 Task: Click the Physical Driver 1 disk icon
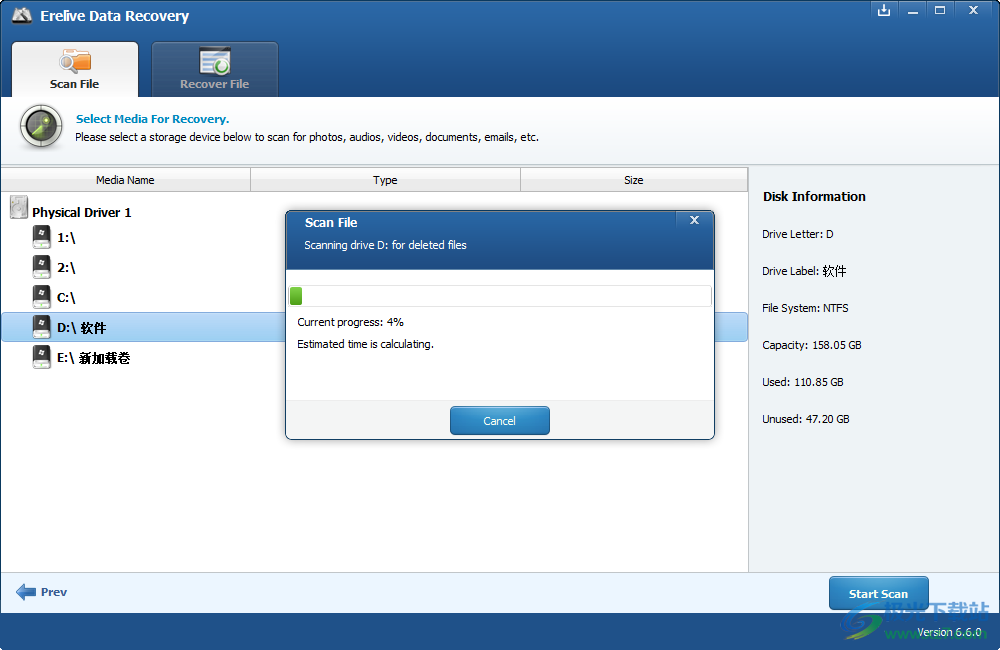coord(19,207)
